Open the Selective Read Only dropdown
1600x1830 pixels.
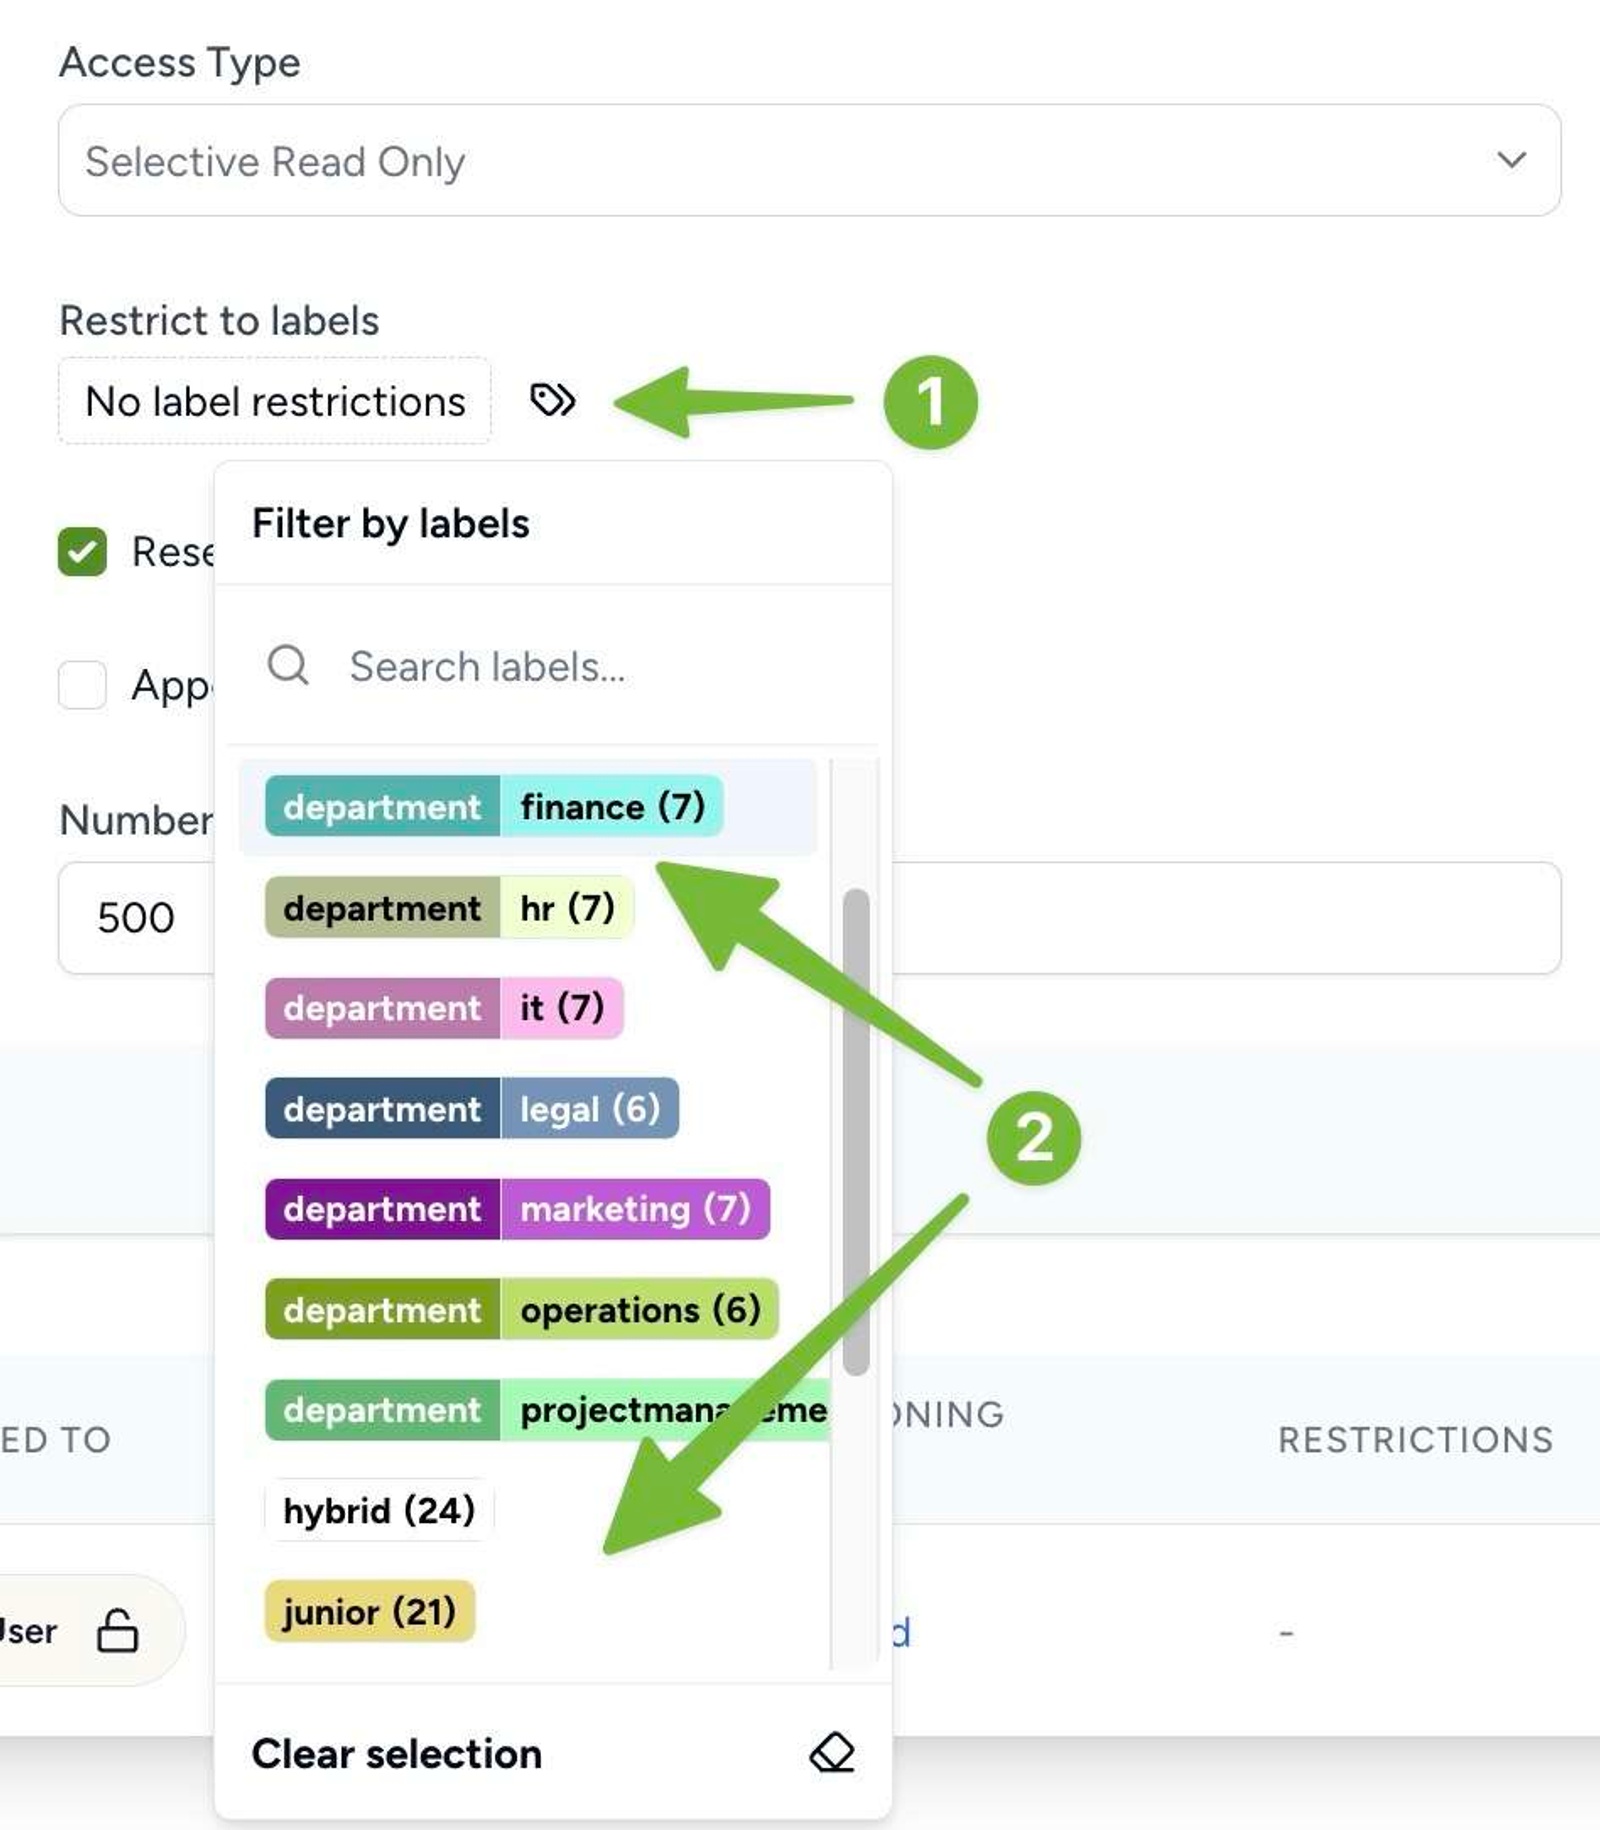pos(809,160)
